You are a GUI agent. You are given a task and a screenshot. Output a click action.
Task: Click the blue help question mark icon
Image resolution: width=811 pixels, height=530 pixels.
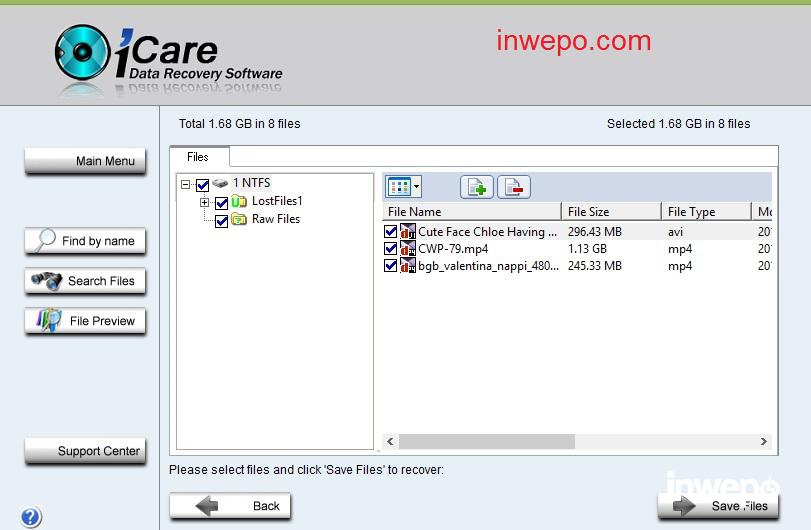point(31,517)
